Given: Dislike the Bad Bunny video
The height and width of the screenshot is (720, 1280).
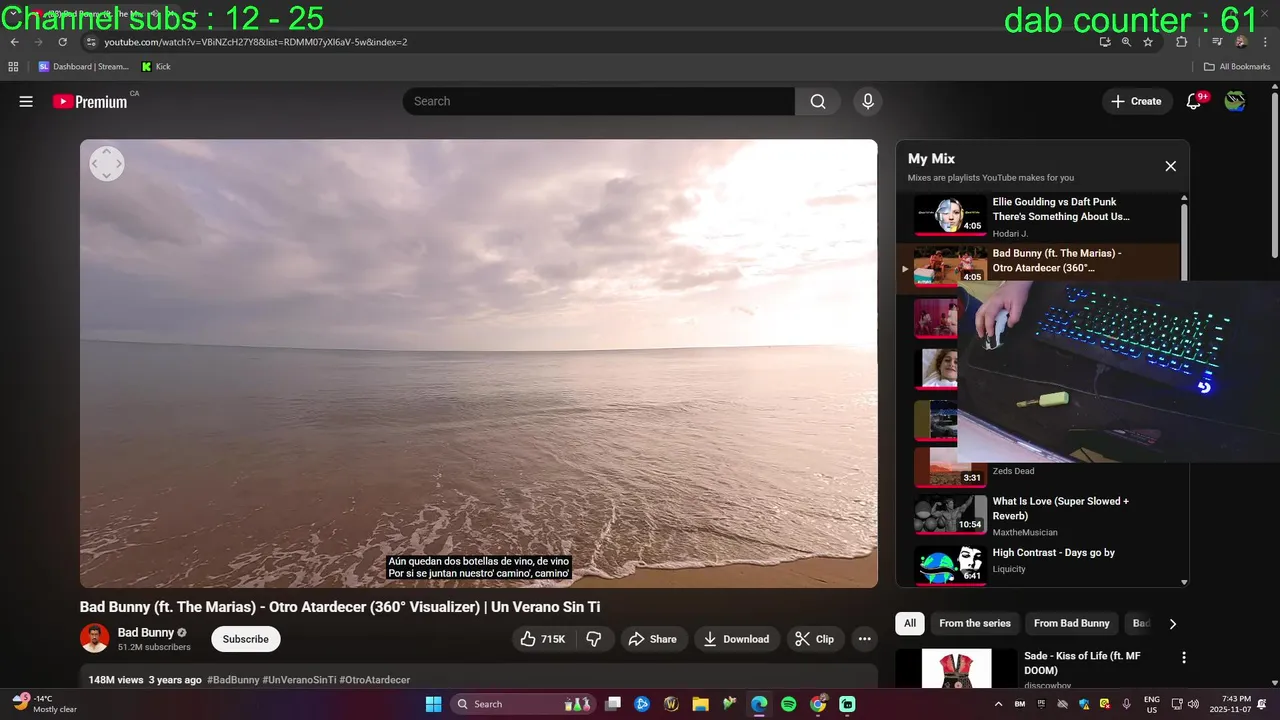Looking at the screenshot, I should [593, 639].
